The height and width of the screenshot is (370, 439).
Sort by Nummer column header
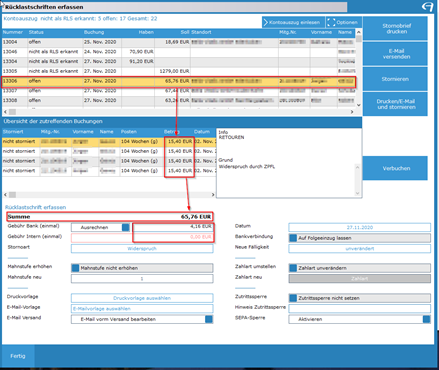point(13,32)
